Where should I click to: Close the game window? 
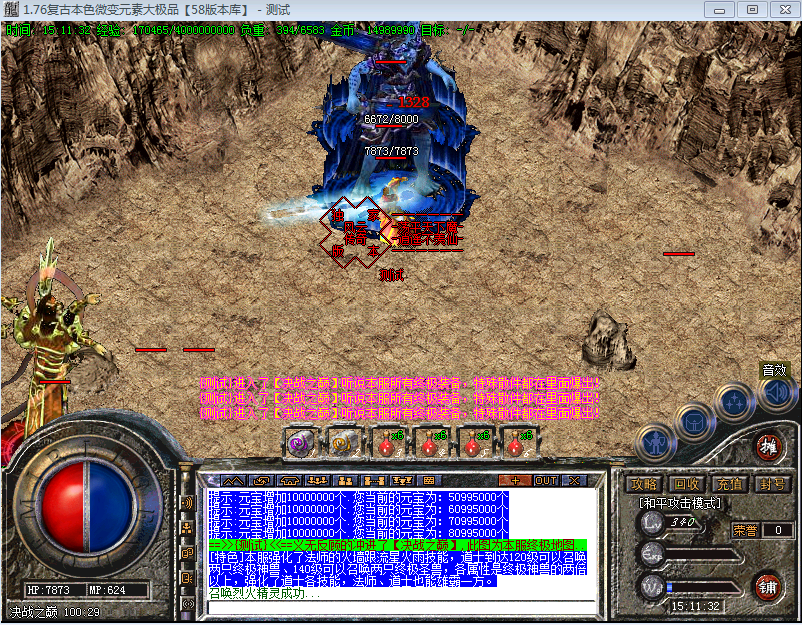(785, 10)
